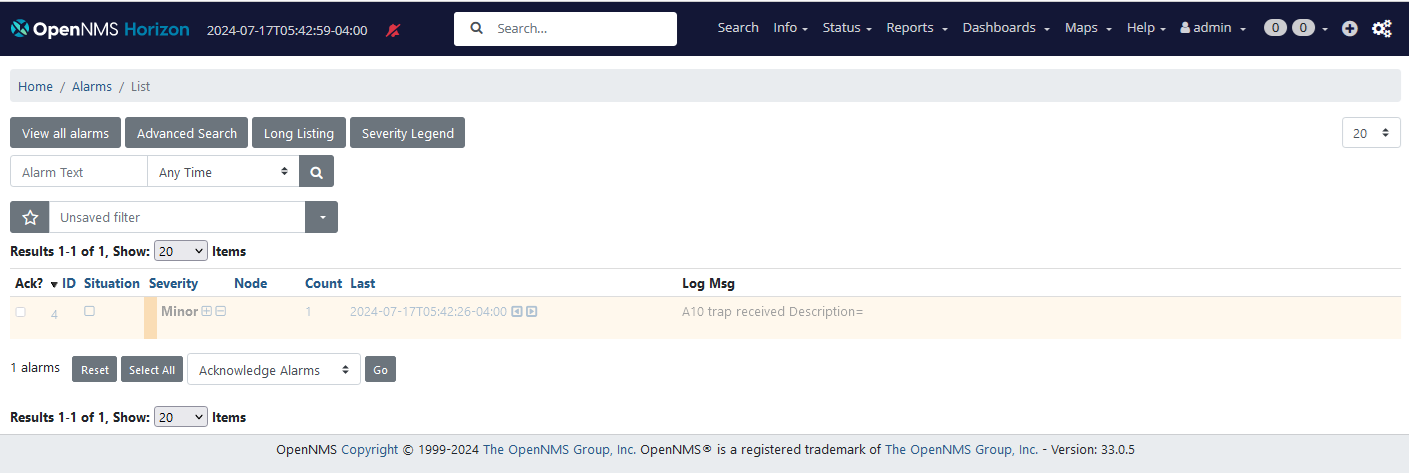Open the configuration gears icon
Viewport: 1409px width, 473px height.
(1381, 29)
